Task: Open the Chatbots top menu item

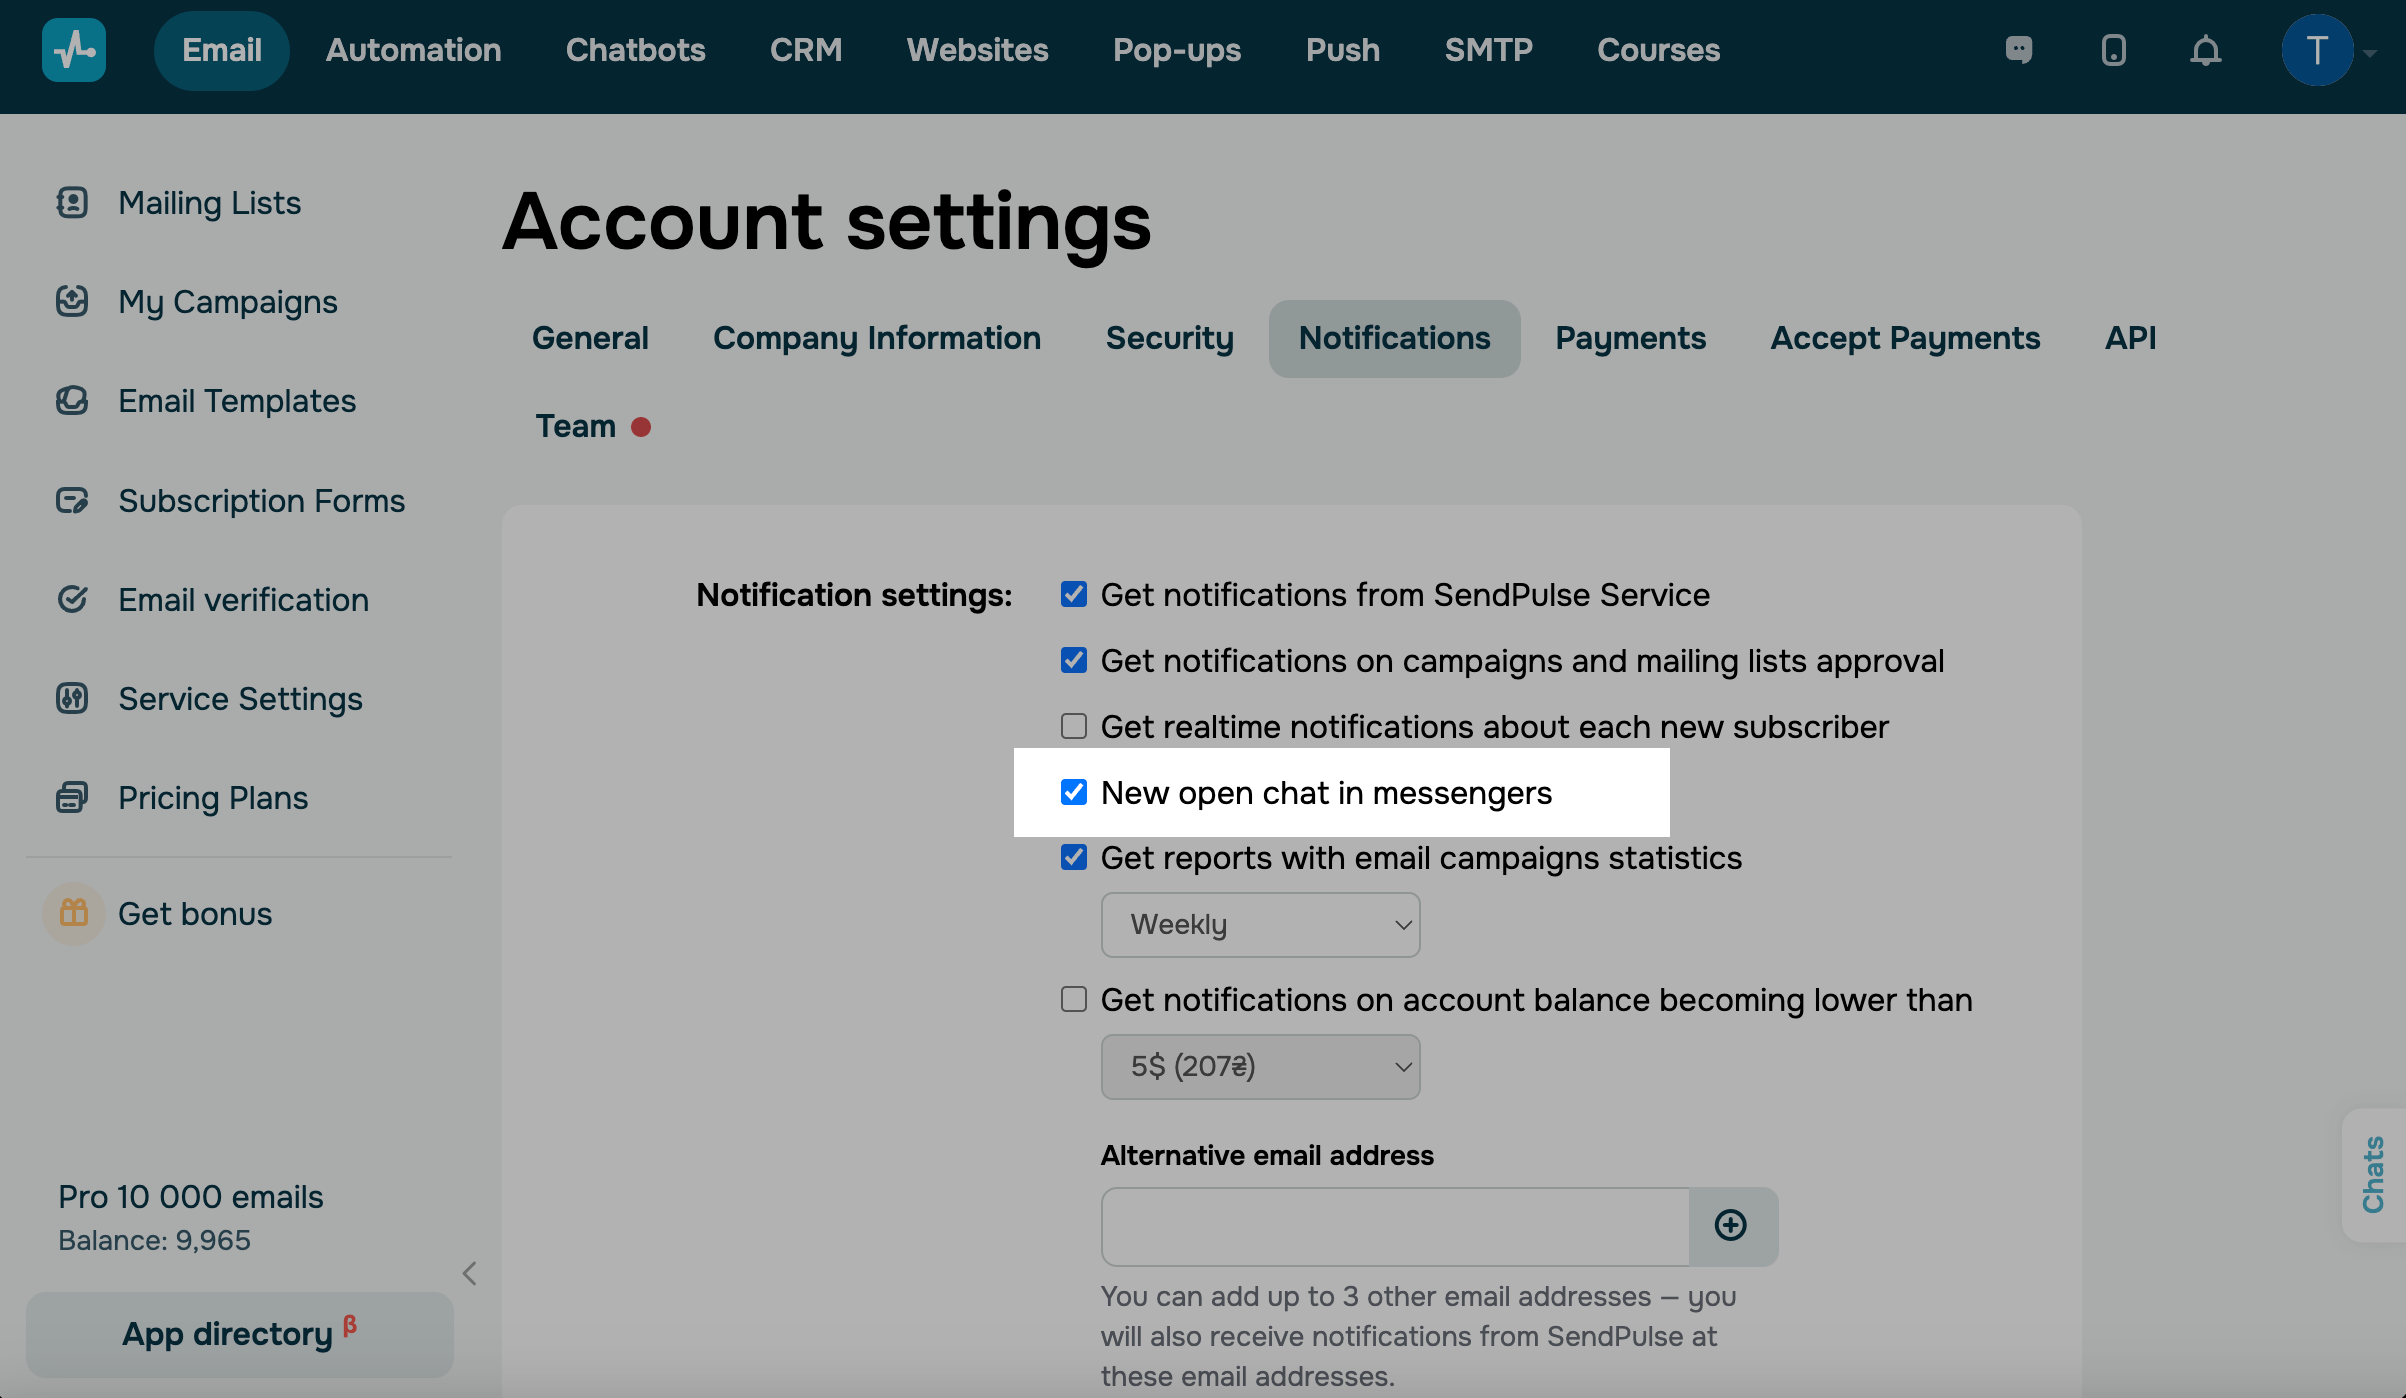Action: tap(635, 50)
